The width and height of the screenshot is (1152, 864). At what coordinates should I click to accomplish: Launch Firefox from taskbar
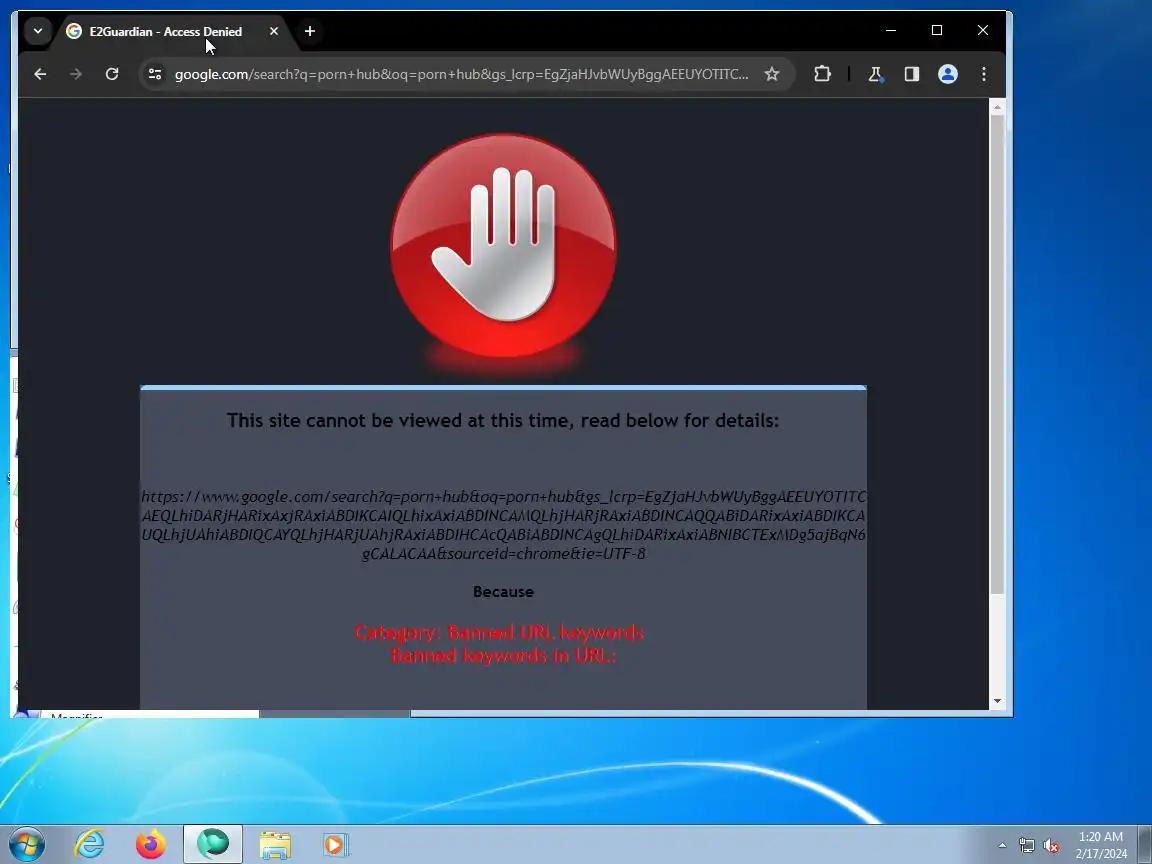[151, 844]
